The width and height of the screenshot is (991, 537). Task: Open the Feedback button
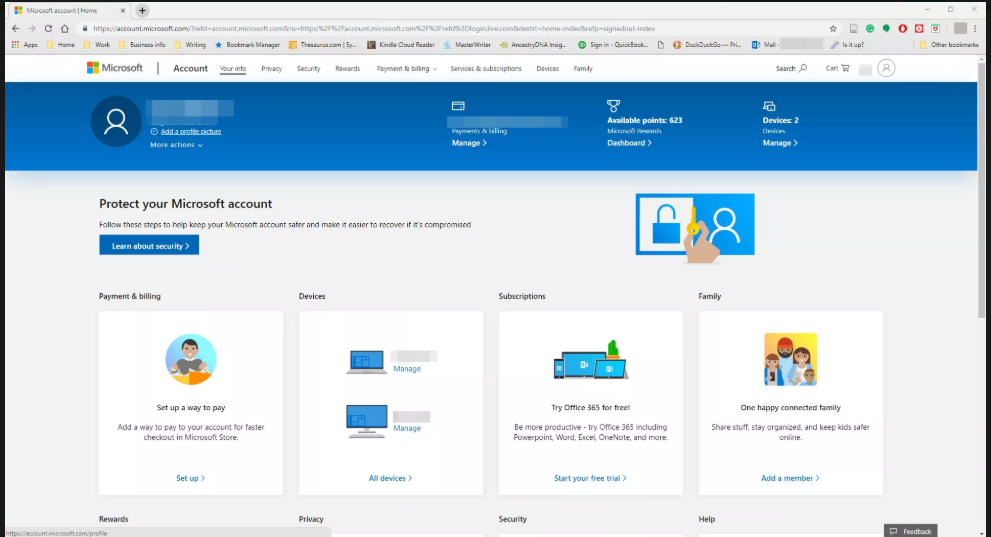pyautogui.click(x=911, y=531)
